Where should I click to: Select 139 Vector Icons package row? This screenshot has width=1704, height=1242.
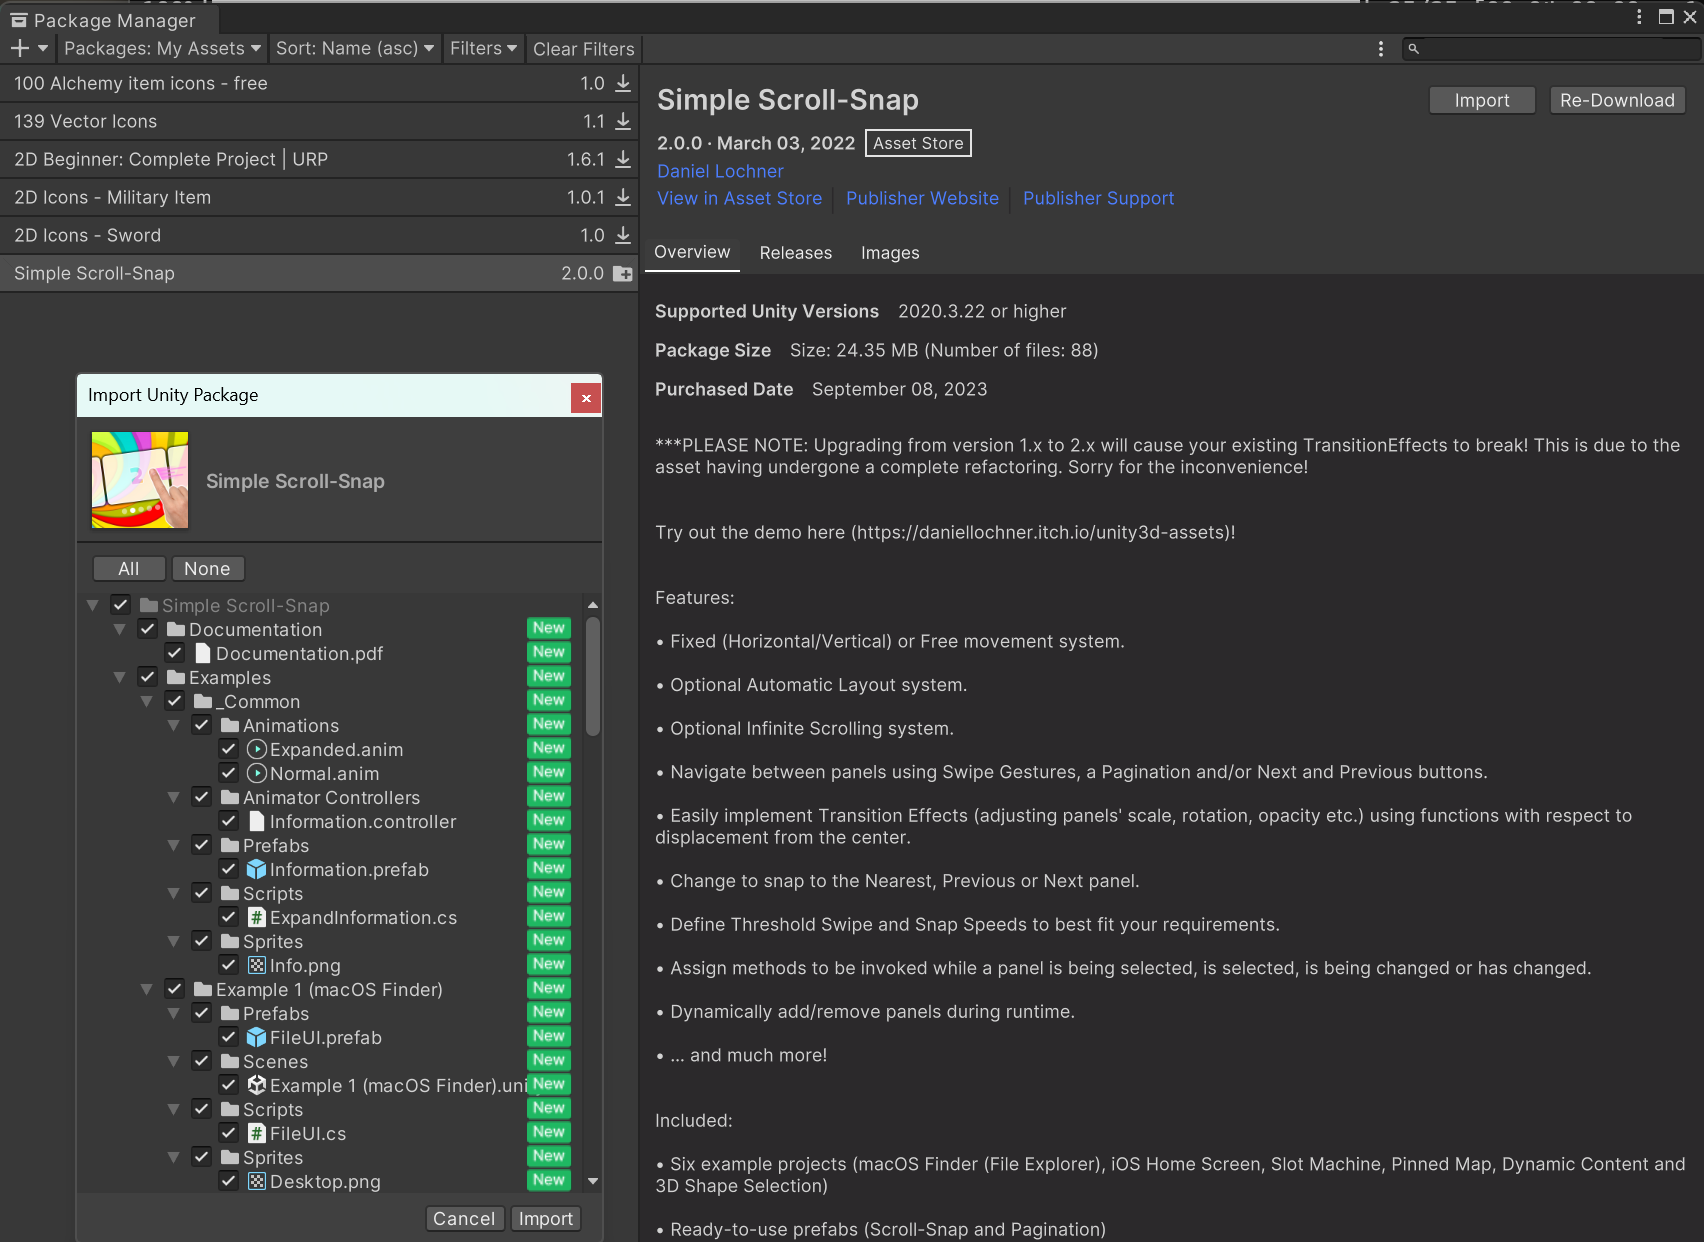(x=319, y=121)
